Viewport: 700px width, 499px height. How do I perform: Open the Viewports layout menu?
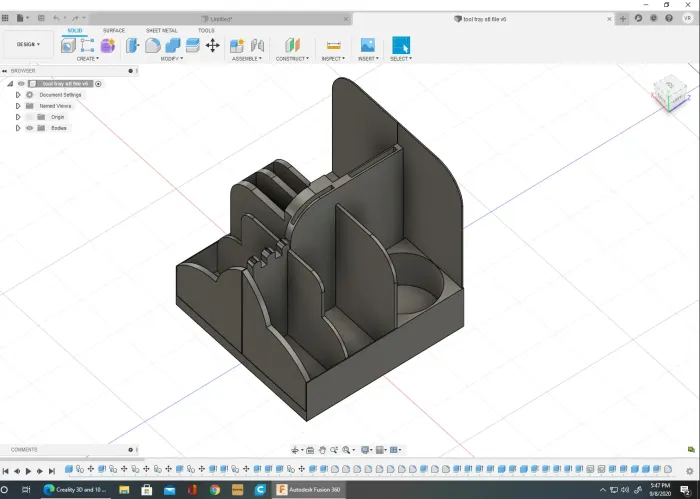point(395,450)
